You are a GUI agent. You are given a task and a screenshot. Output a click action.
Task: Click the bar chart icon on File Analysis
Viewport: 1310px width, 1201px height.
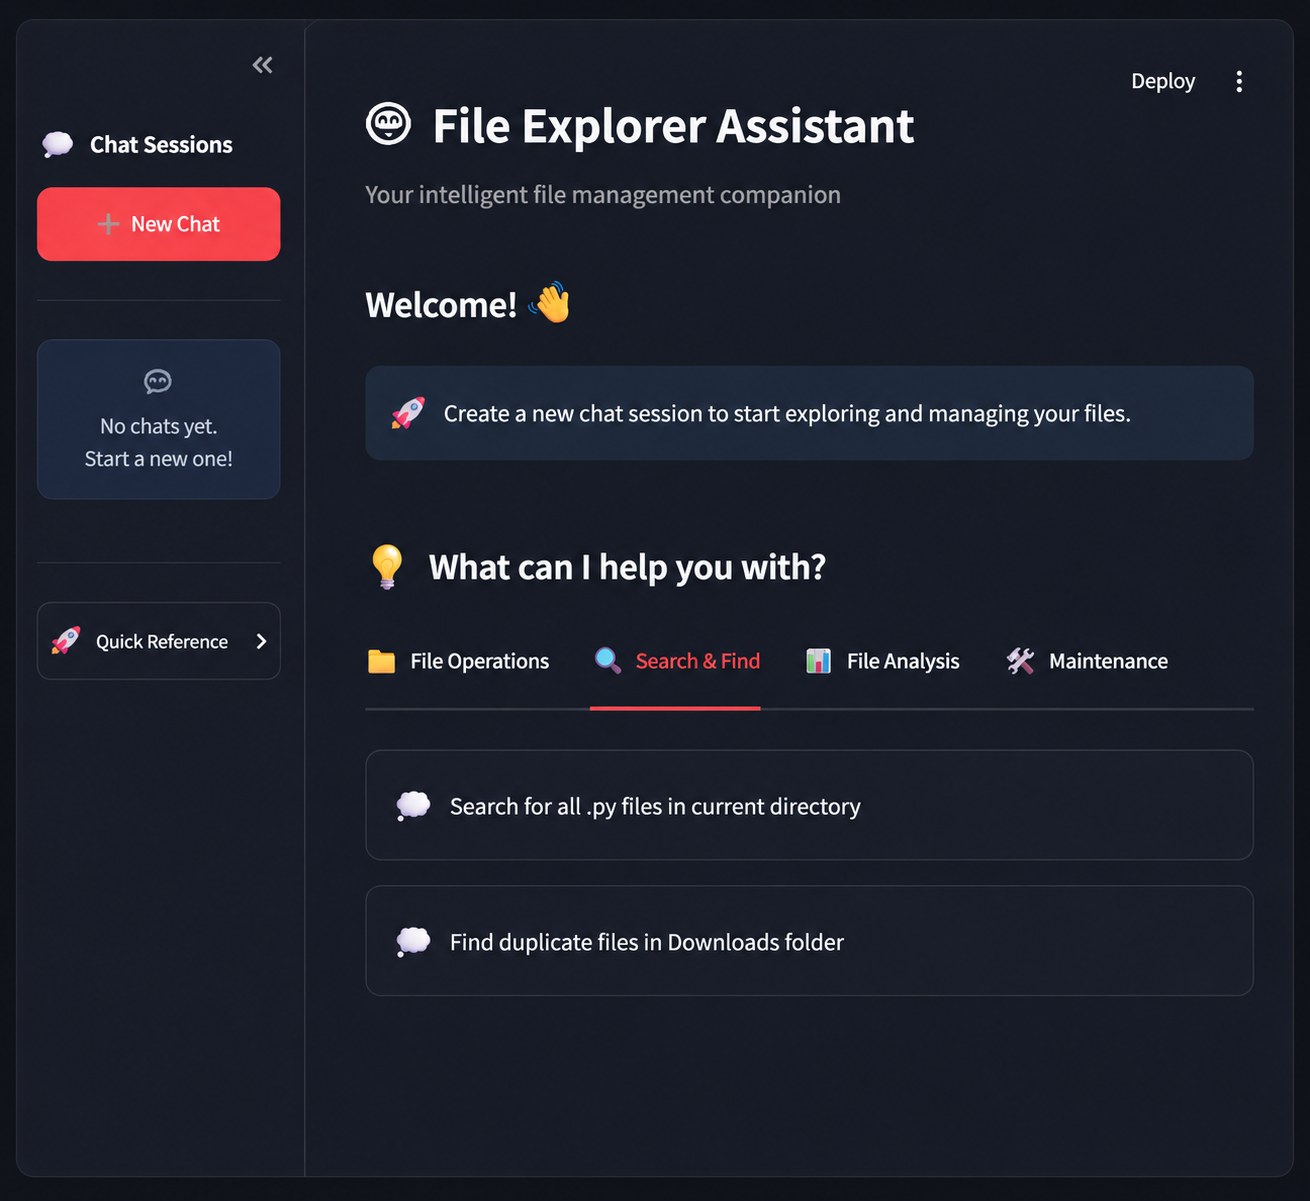pyautogui.click(x=818, y=661)
